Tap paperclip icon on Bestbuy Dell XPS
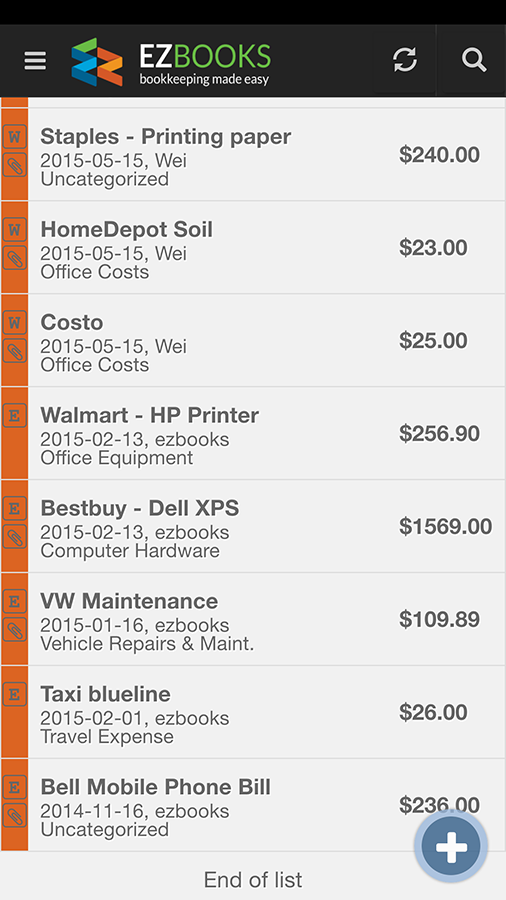Image resolution: width=506 pixels, height=900 pixels. pos(15,538)
